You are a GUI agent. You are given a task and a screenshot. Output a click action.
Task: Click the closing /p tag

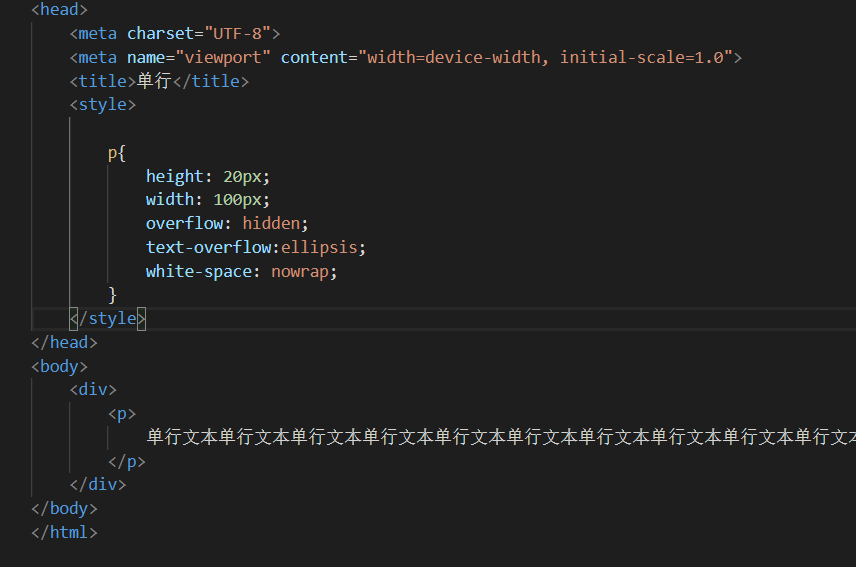127,462
